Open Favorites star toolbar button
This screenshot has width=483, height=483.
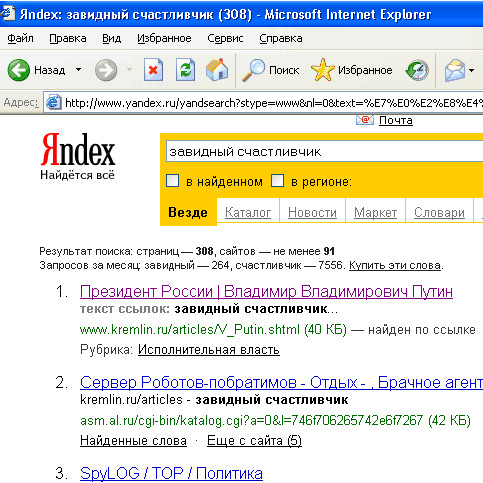[352, 70]
